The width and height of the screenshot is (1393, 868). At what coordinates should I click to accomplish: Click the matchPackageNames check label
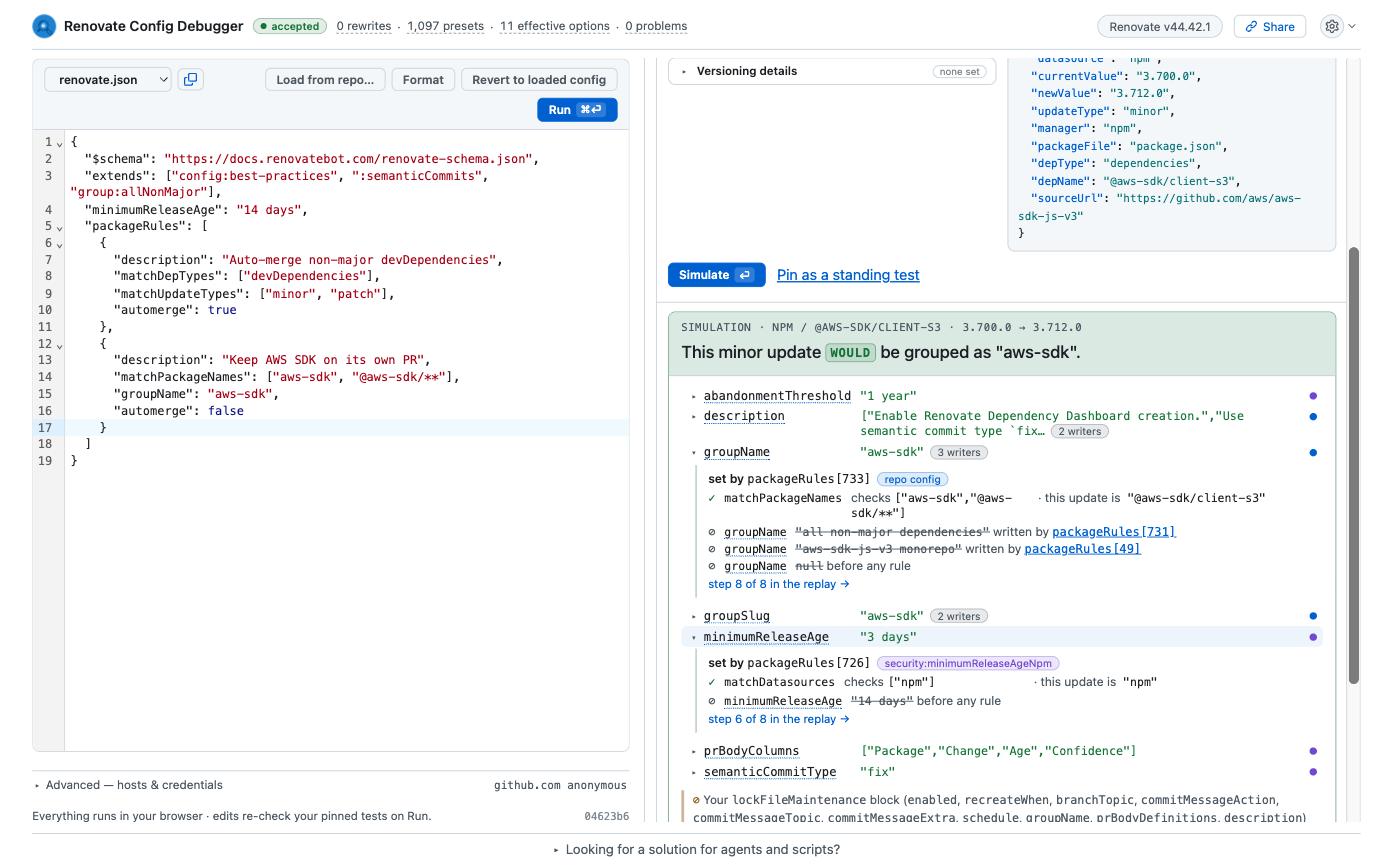tap(783, 498)
